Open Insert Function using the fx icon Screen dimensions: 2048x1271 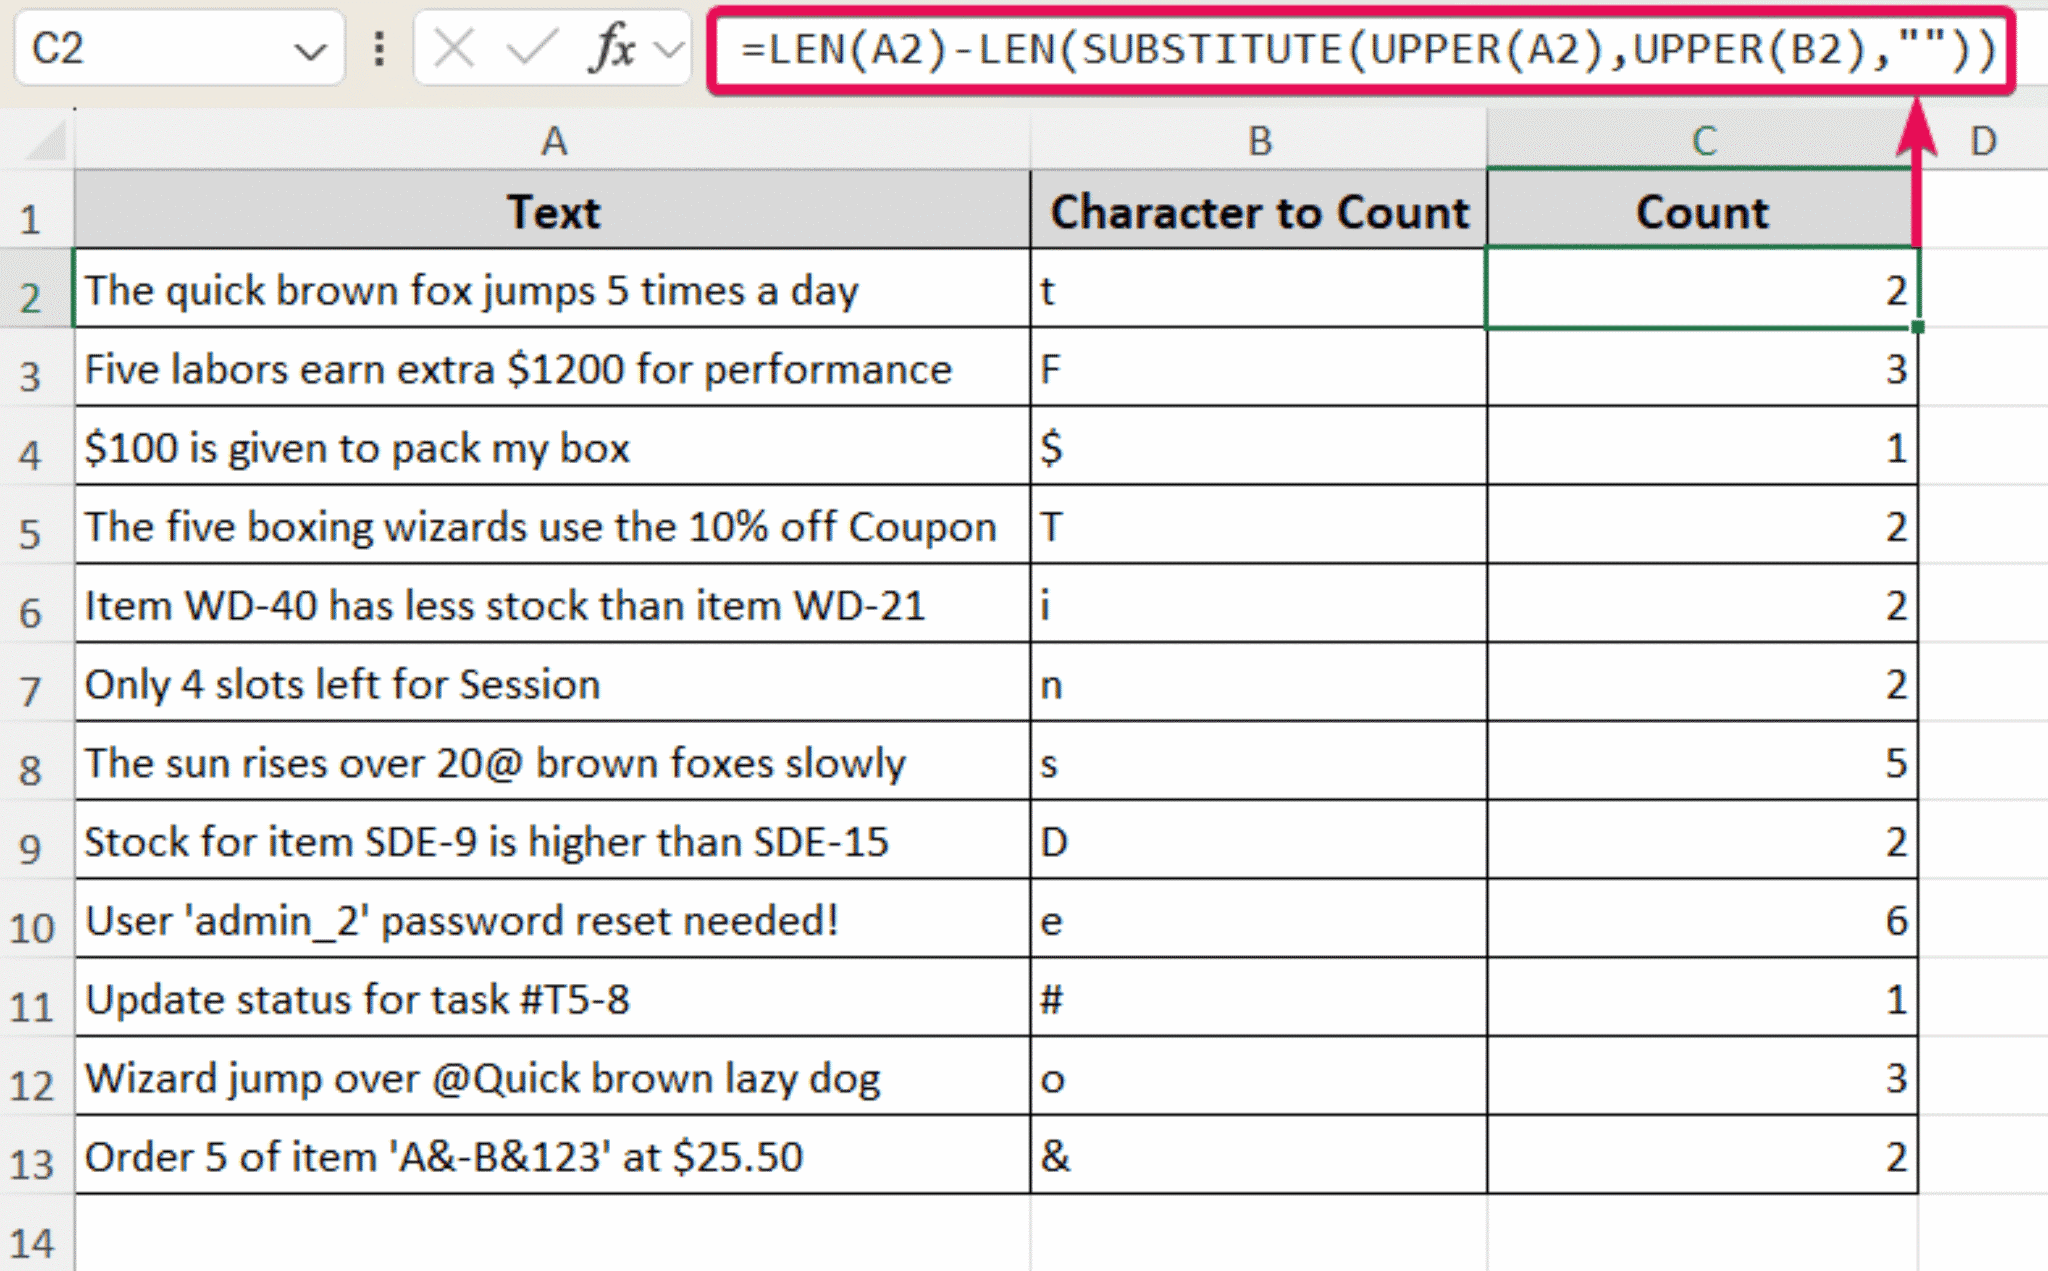pyautogui.click(x=614, y=48)
